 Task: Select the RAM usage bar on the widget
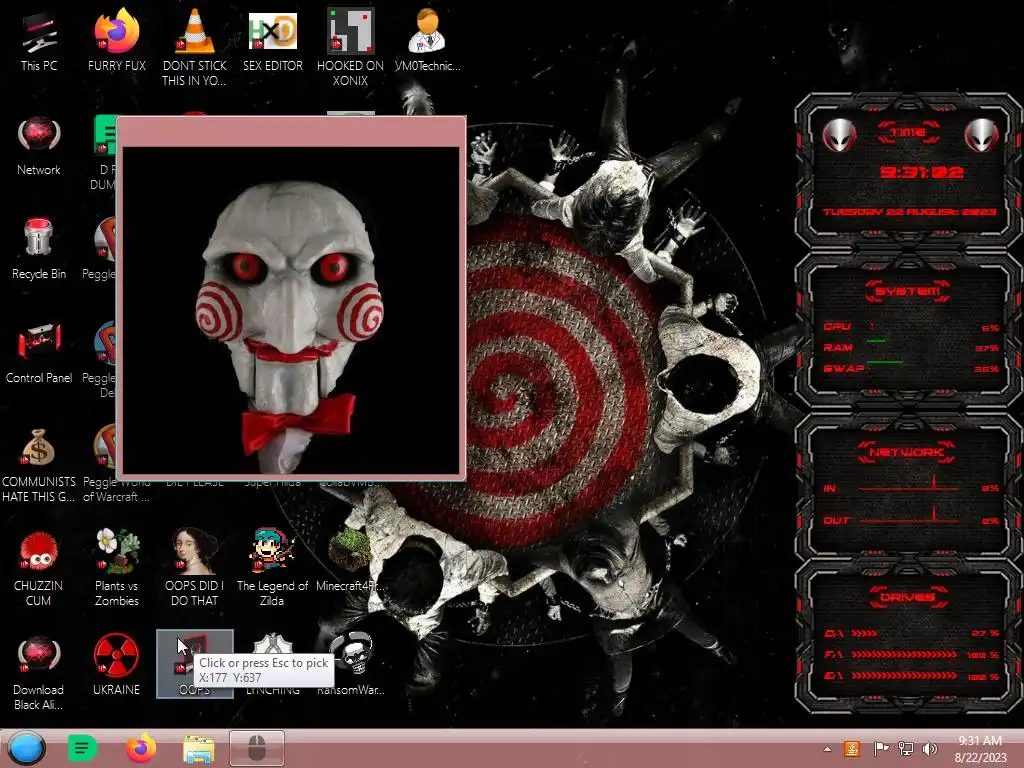point(876,342)
